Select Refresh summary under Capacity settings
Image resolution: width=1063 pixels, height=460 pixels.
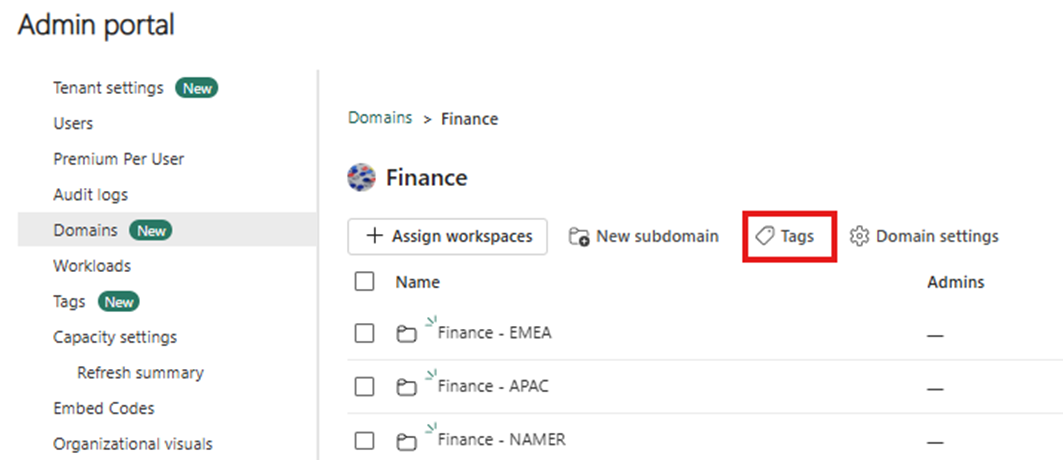(140, 373)
